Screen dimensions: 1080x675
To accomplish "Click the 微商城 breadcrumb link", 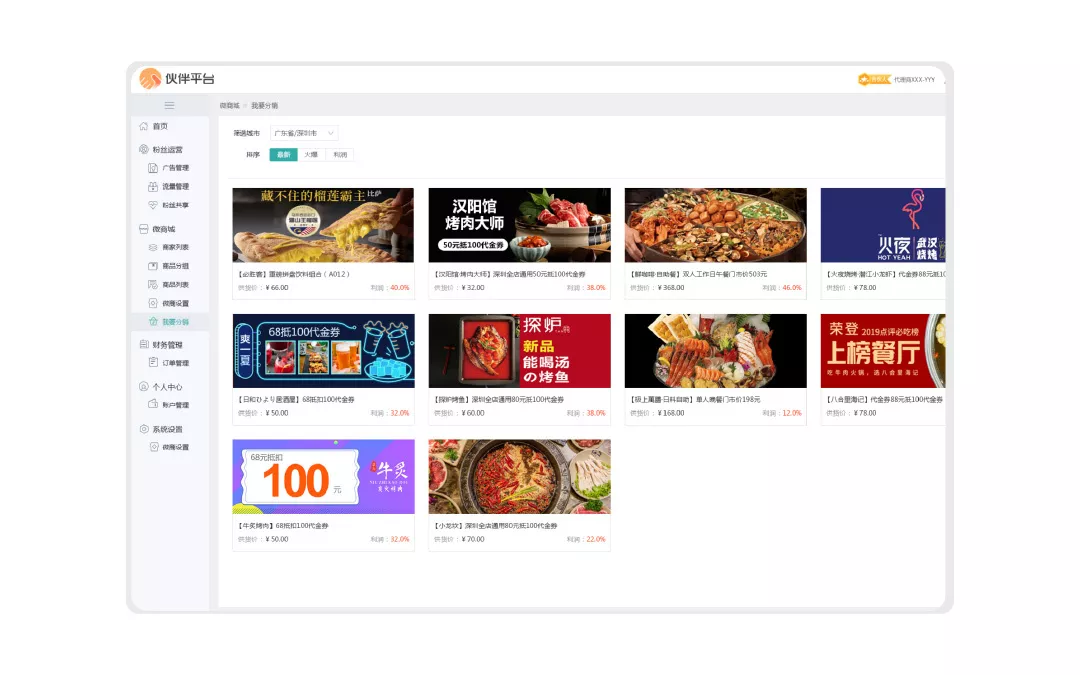I will click(230, 105).
